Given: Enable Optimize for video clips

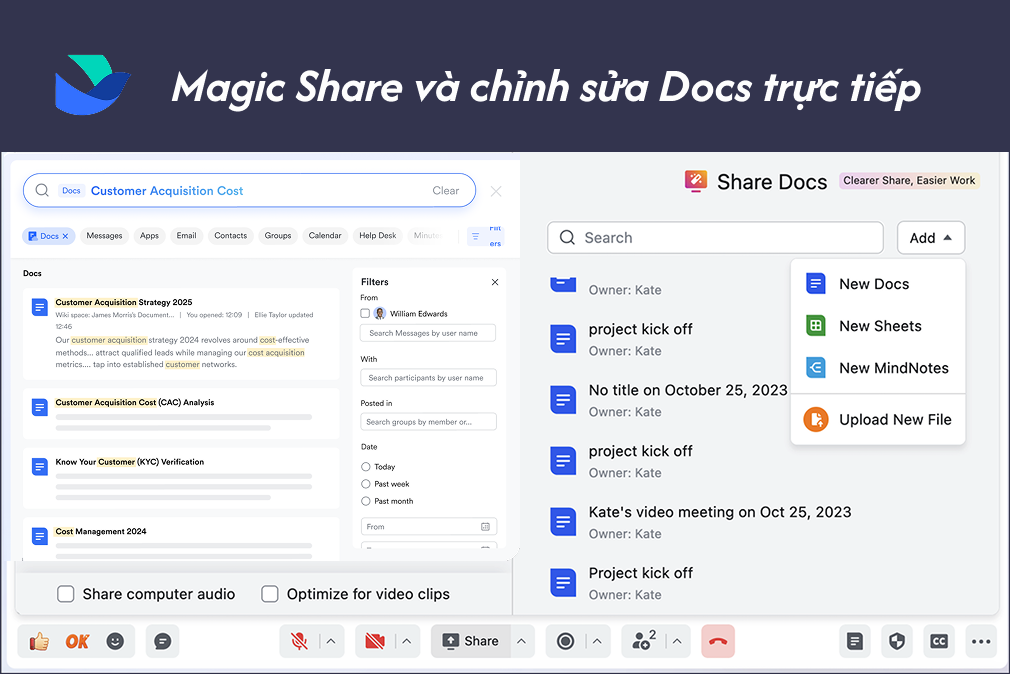Looking at the screenshot, I should click(x=270, y=594).
